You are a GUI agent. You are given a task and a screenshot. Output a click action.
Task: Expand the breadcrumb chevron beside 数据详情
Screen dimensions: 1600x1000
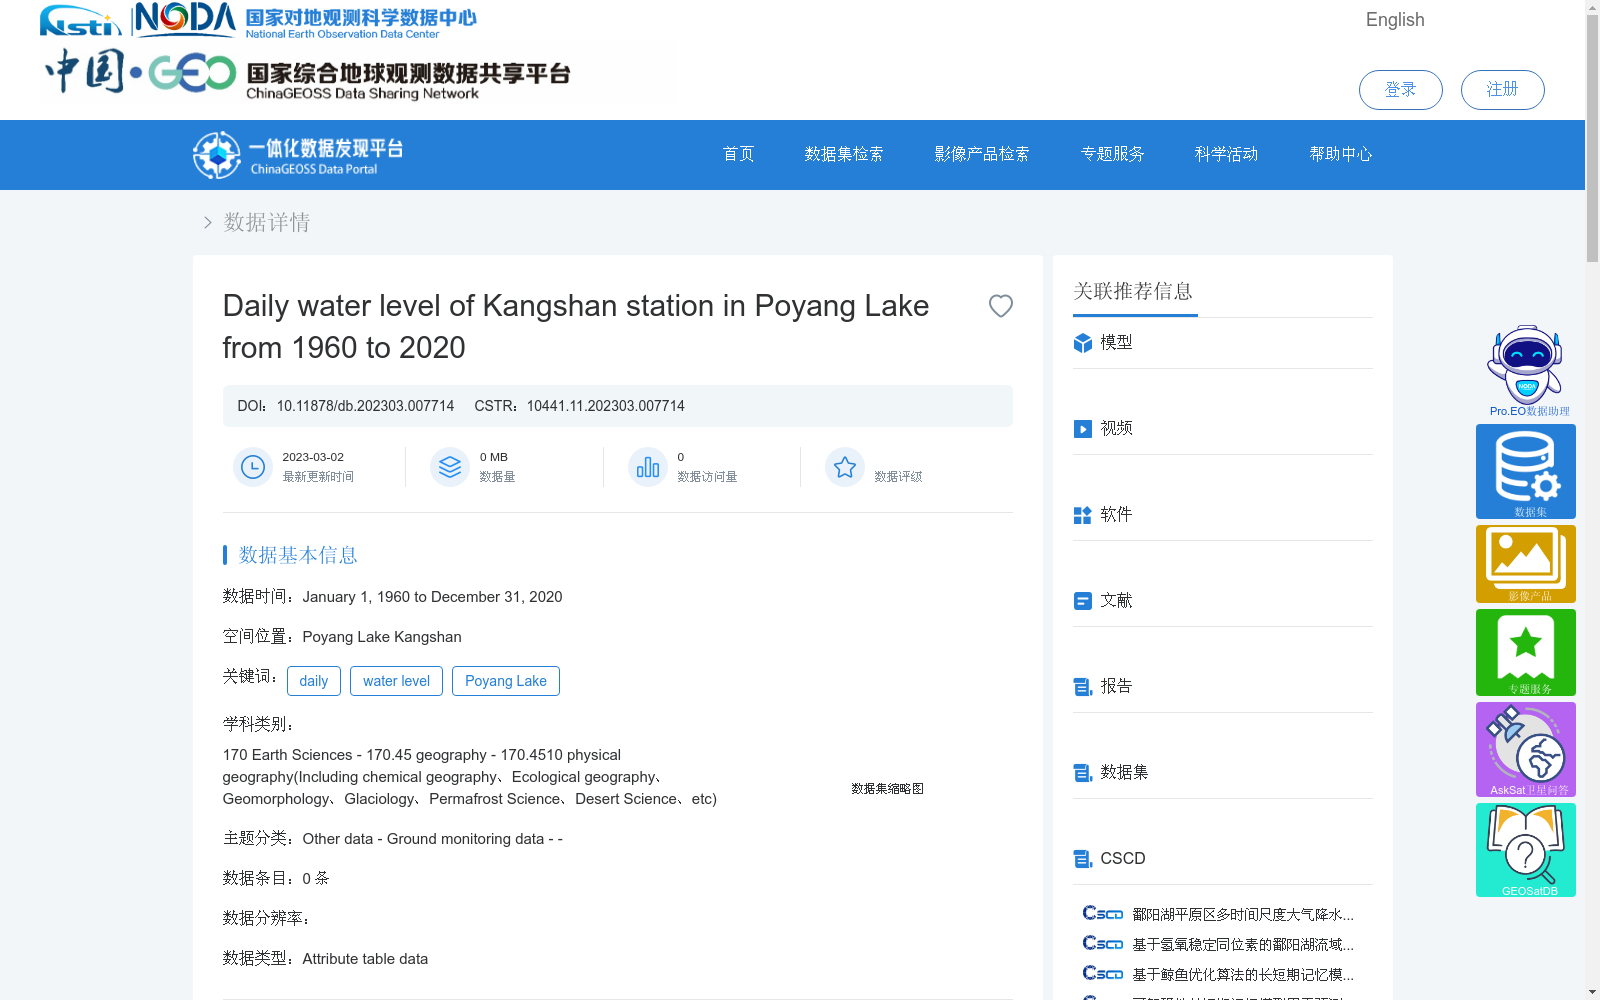click(207, 222)
